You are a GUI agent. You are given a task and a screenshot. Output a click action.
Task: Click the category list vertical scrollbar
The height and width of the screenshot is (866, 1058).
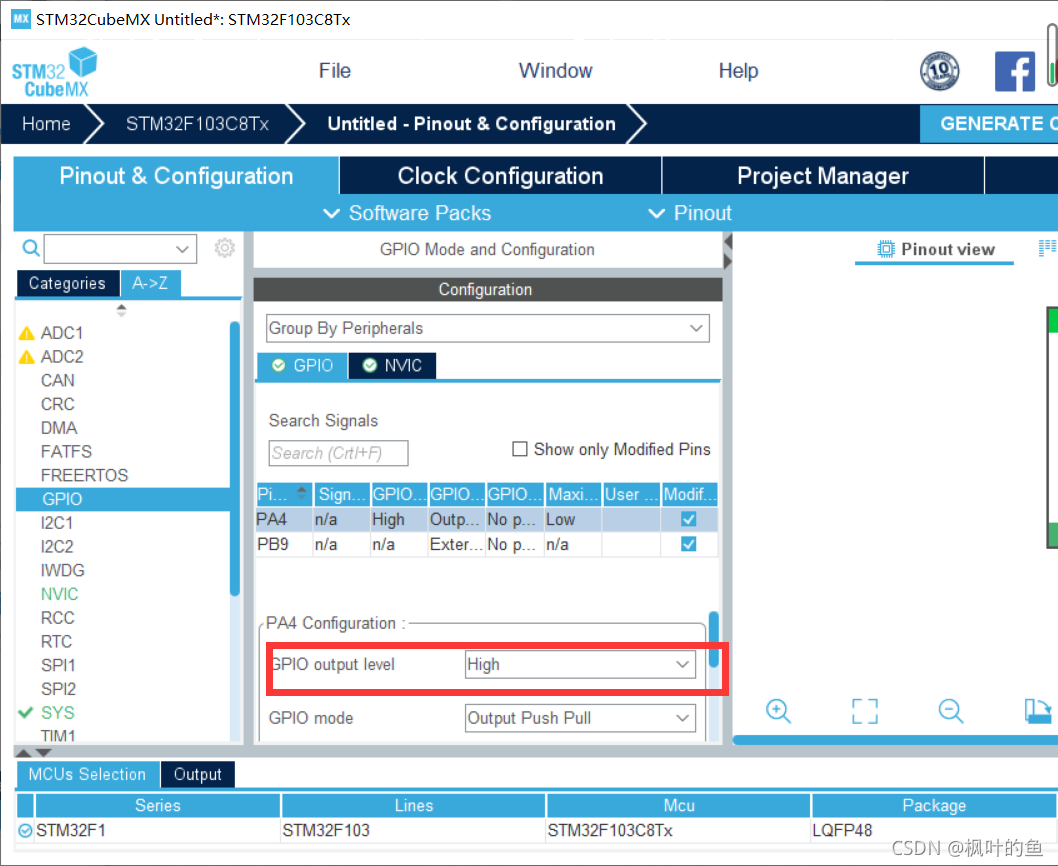(x=235, y=459)
